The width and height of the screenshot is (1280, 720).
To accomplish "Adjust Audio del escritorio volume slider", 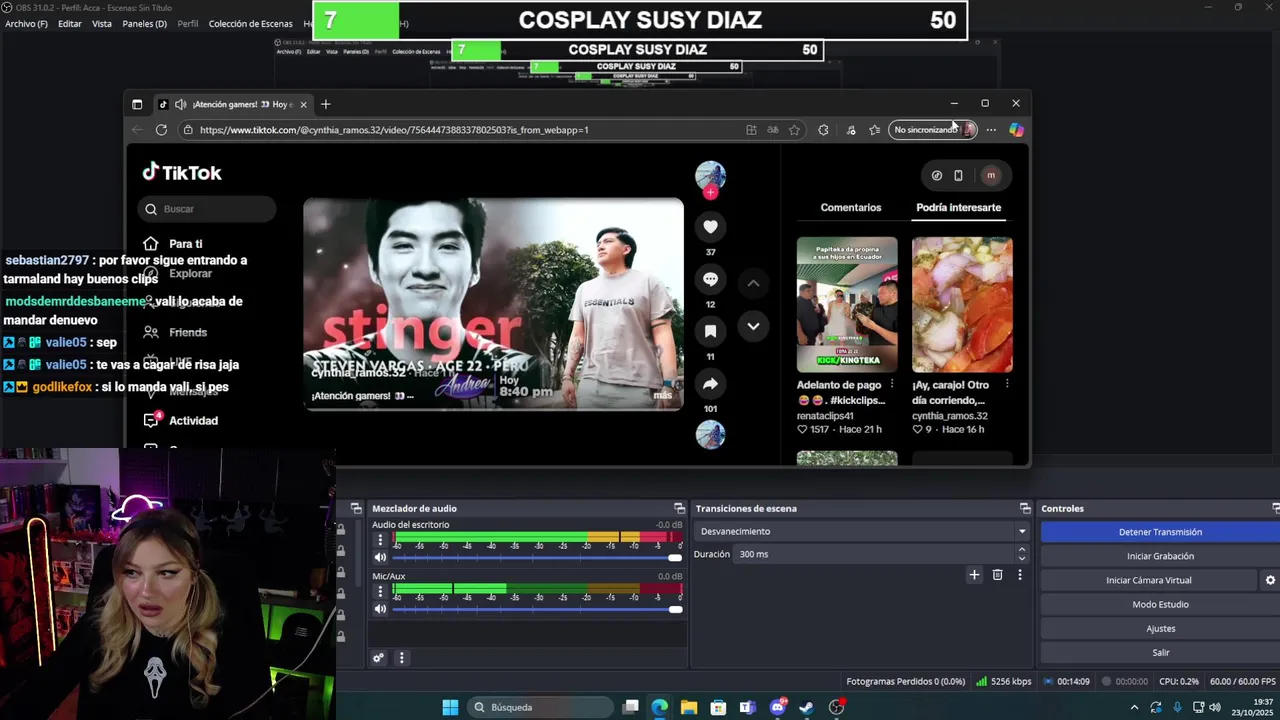I will [537, 557].
